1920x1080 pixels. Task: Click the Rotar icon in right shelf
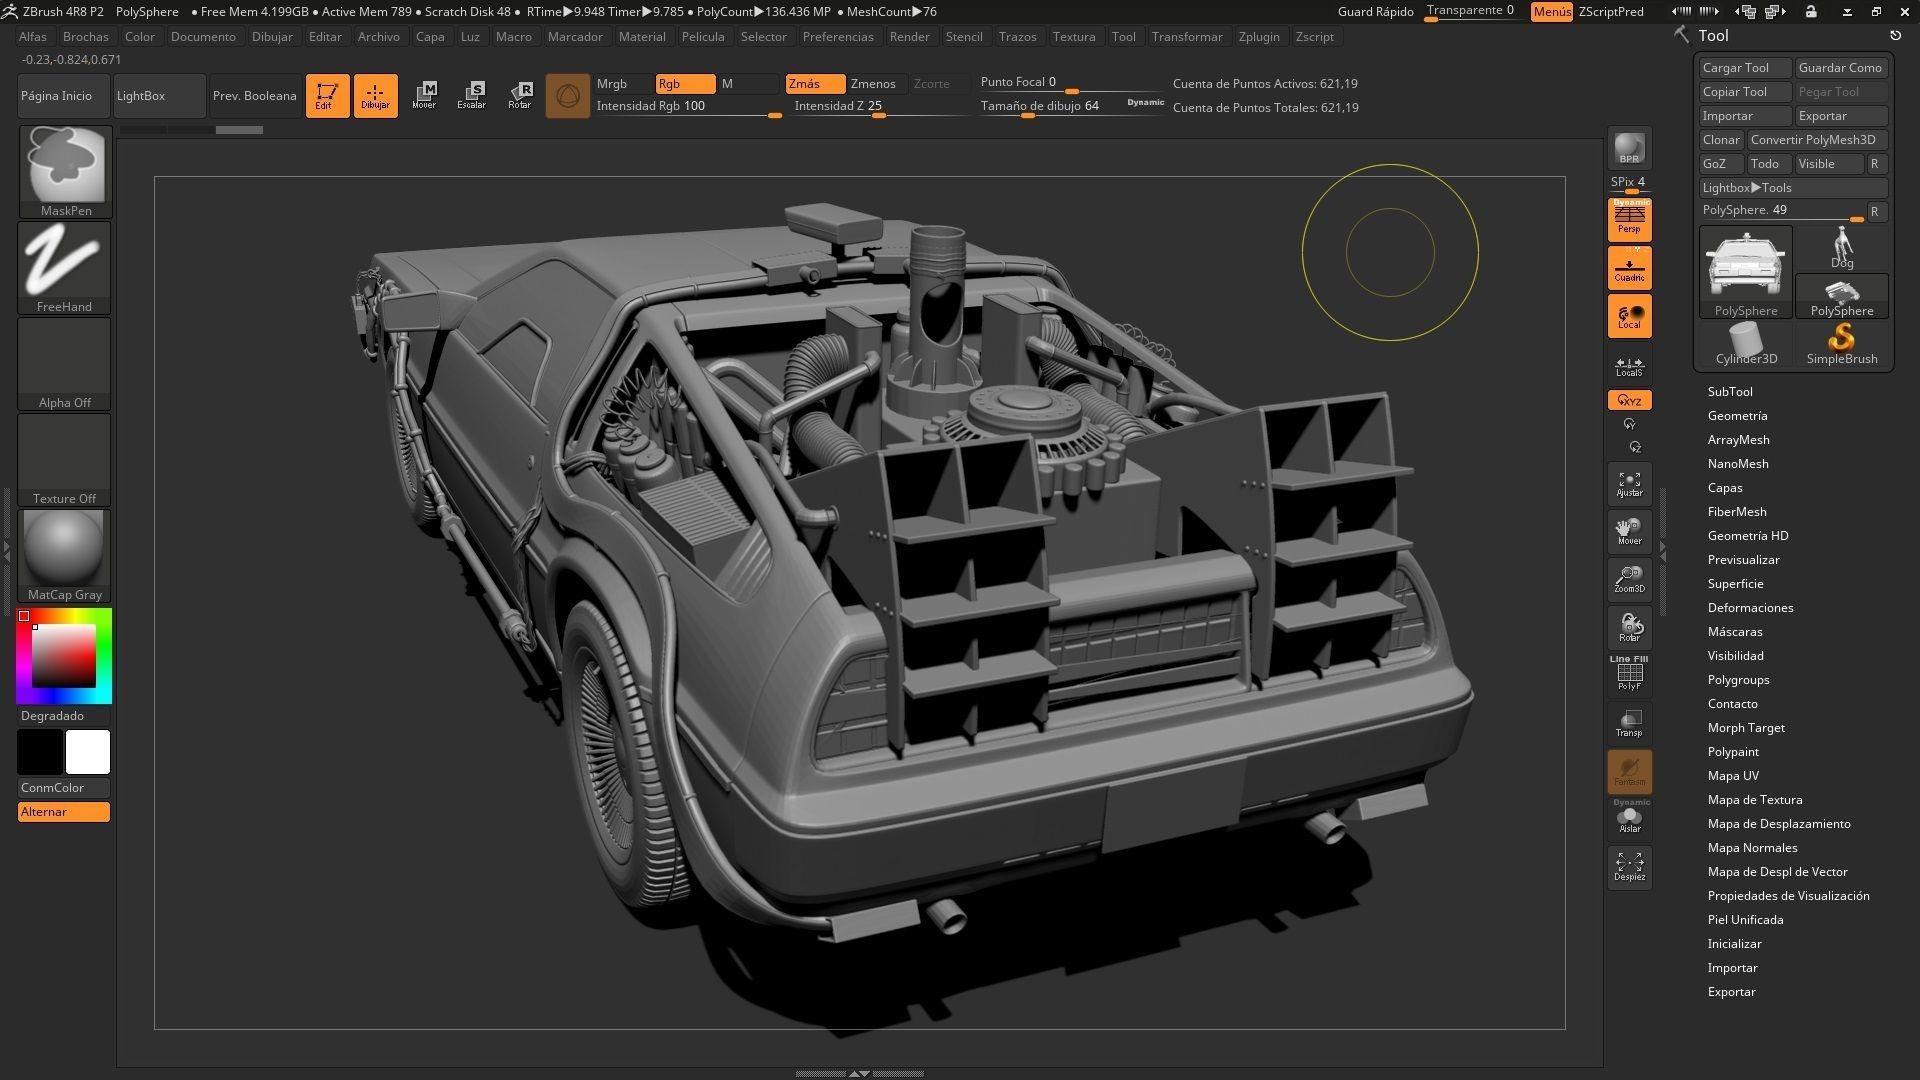[1630, 628]
